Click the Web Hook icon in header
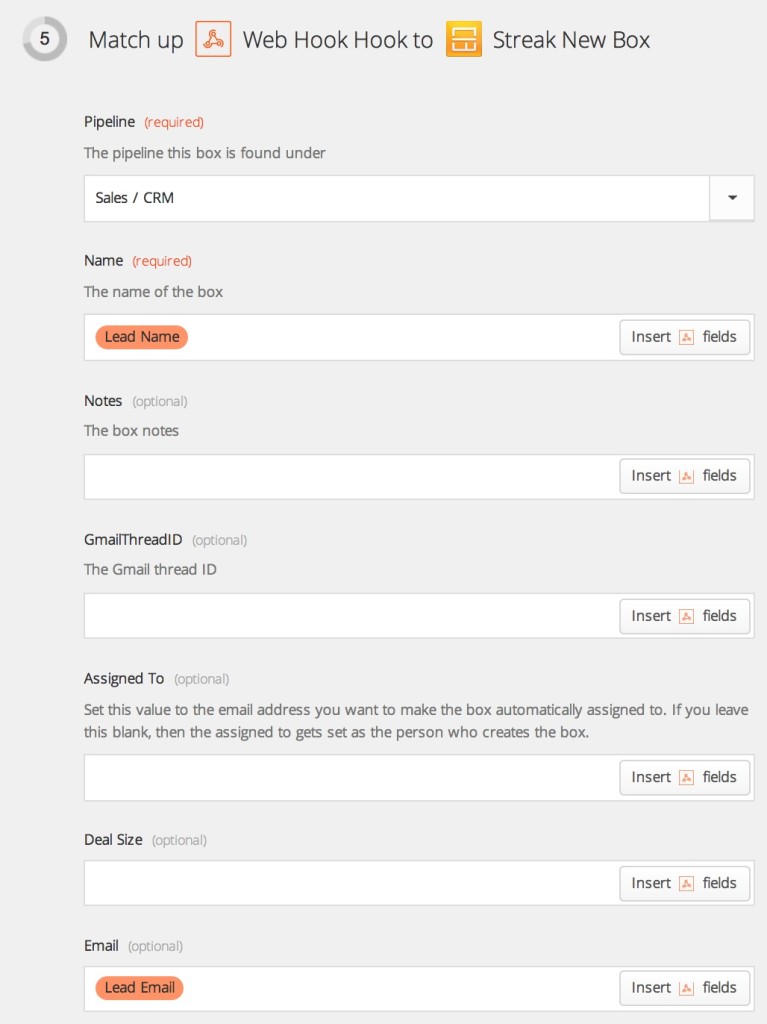 click(x=213, y=39)
